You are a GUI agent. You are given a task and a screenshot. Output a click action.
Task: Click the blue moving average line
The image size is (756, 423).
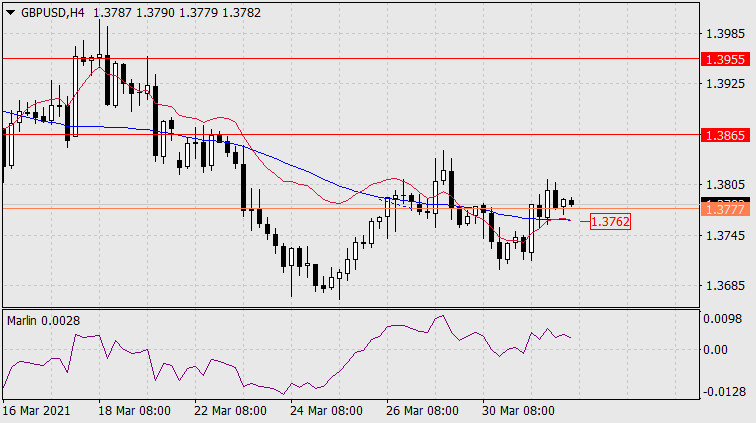289,164
